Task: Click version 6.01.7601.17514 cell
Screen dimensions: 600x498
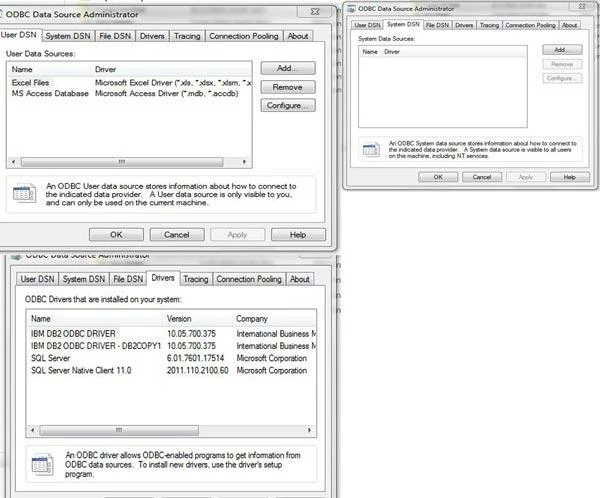Action: point(196,358)
